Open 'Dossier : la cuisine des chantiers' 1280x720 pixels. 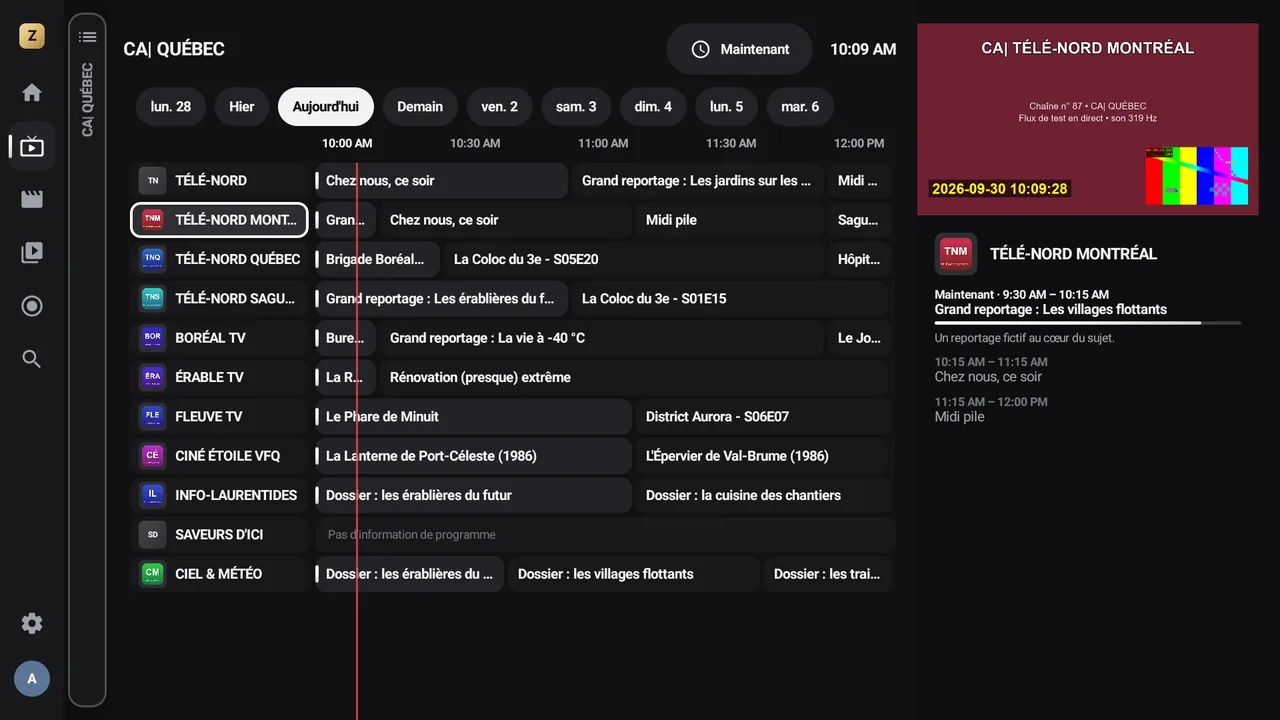pyautogui.click(x=762, y=495)
